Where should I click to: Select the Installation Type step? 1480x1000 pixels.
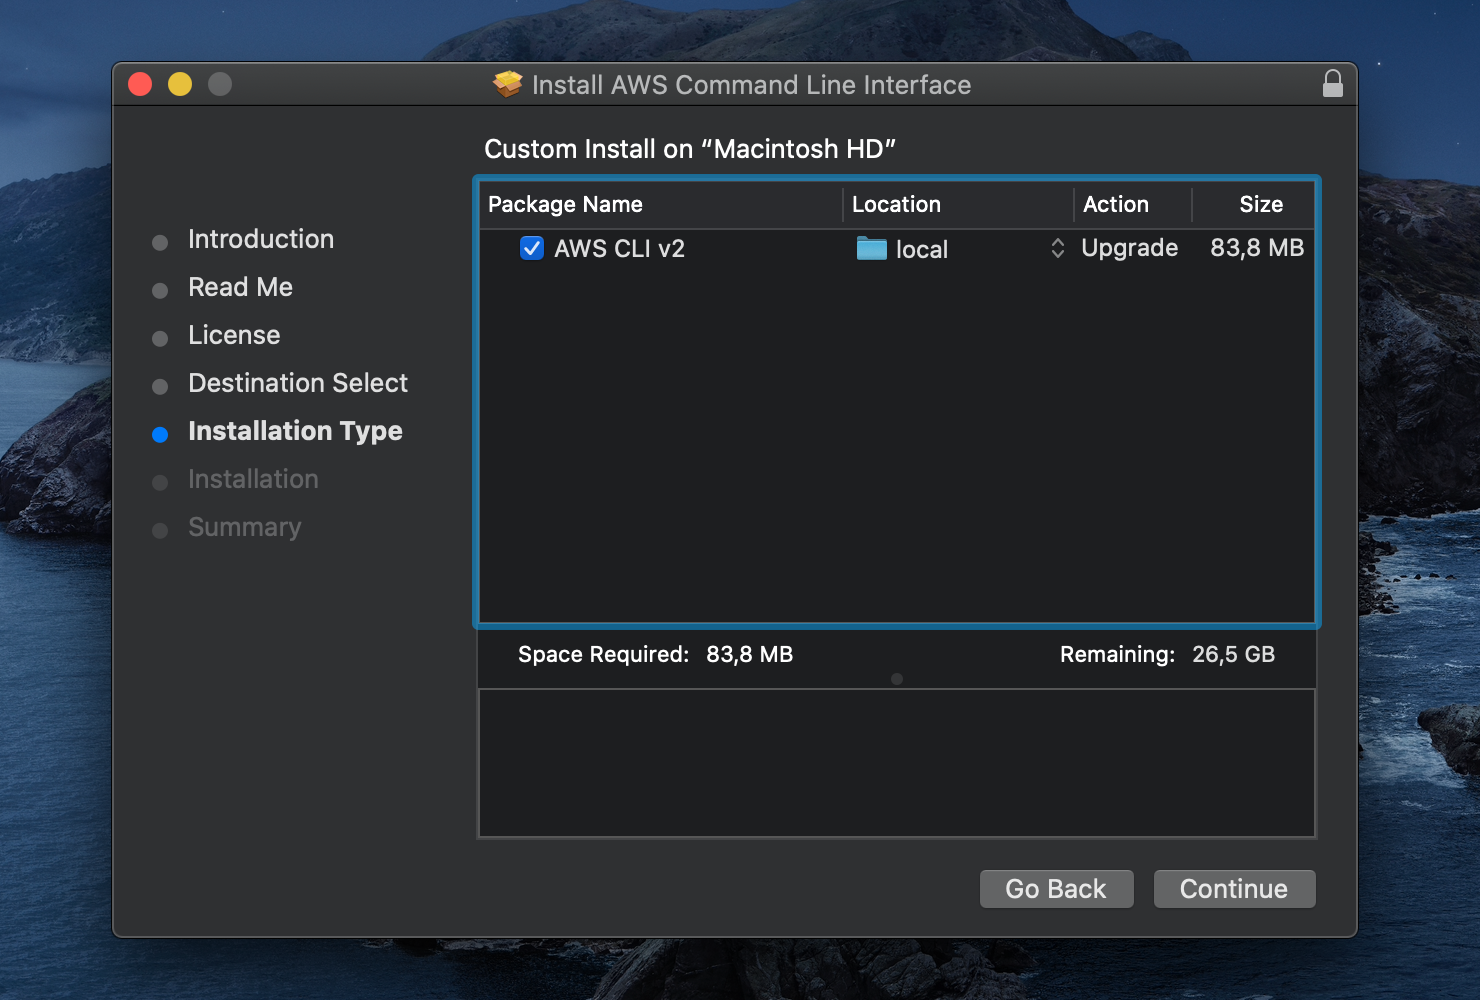coord(295,431)
